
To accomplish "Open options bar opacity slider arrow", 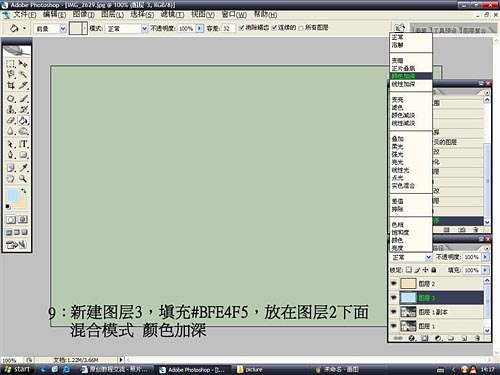I will click(x=199, y=28).
